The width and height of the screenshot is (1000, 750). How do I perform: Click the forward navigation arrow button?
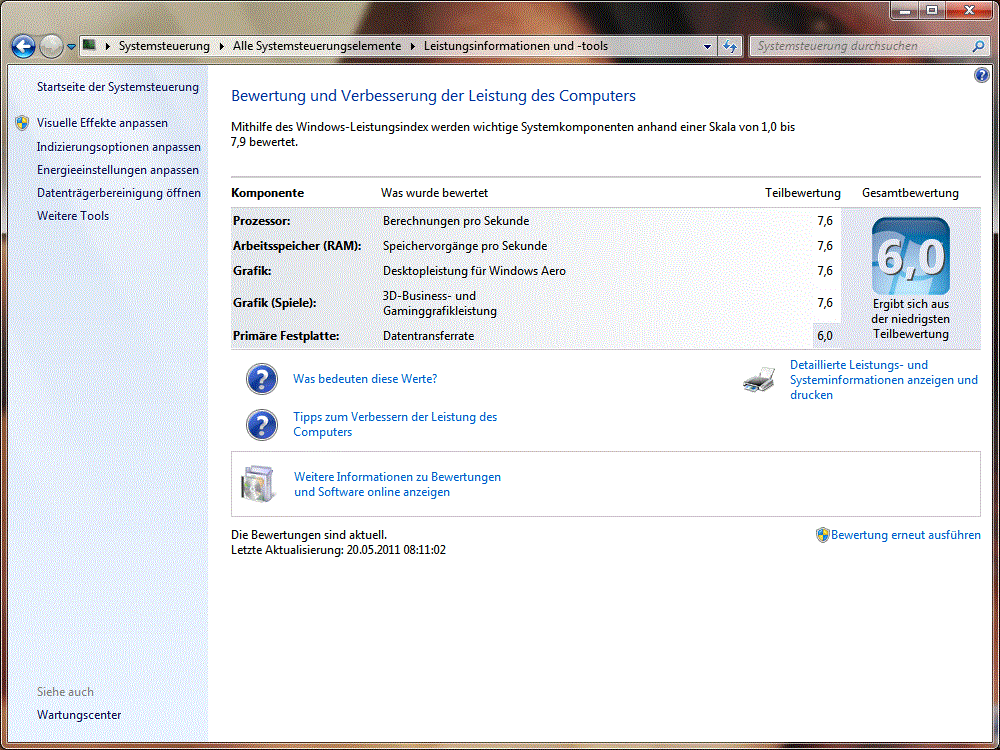(51, 46)
